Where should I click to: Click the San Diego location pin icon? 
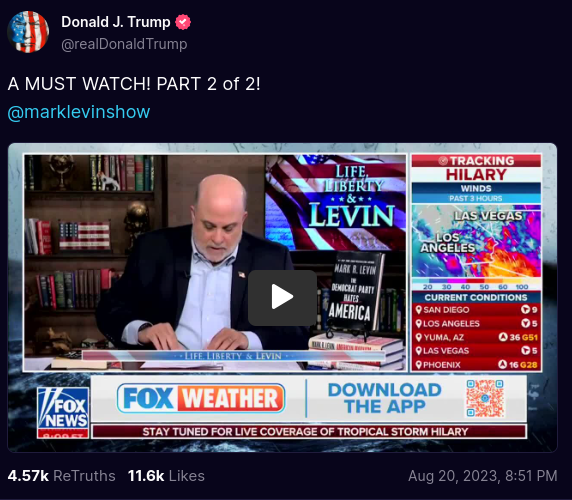(419, 310)
